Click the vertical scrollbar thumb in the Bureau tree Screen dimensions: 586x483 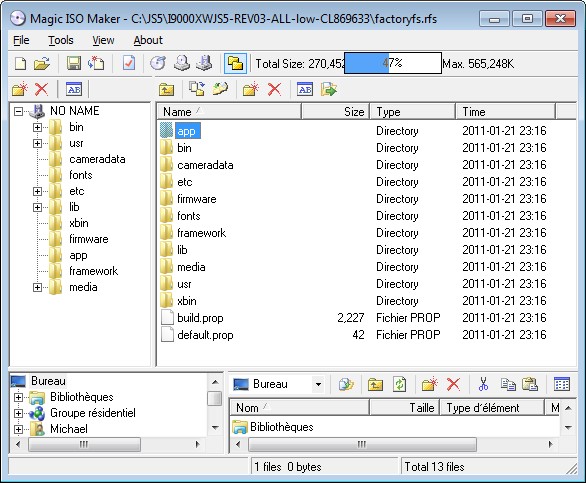coord(215,399)
